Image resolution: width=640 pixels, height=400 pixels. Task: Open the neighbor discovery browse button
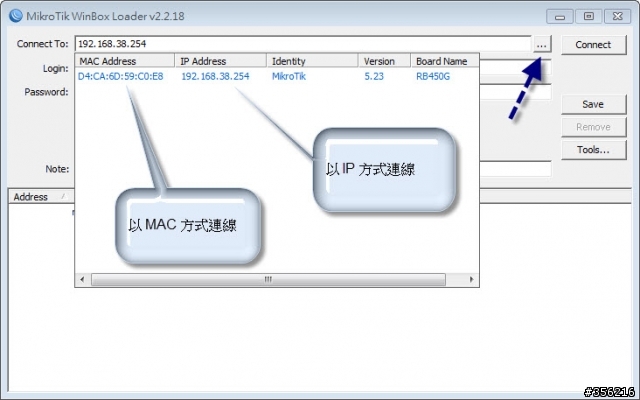point(541,45)
